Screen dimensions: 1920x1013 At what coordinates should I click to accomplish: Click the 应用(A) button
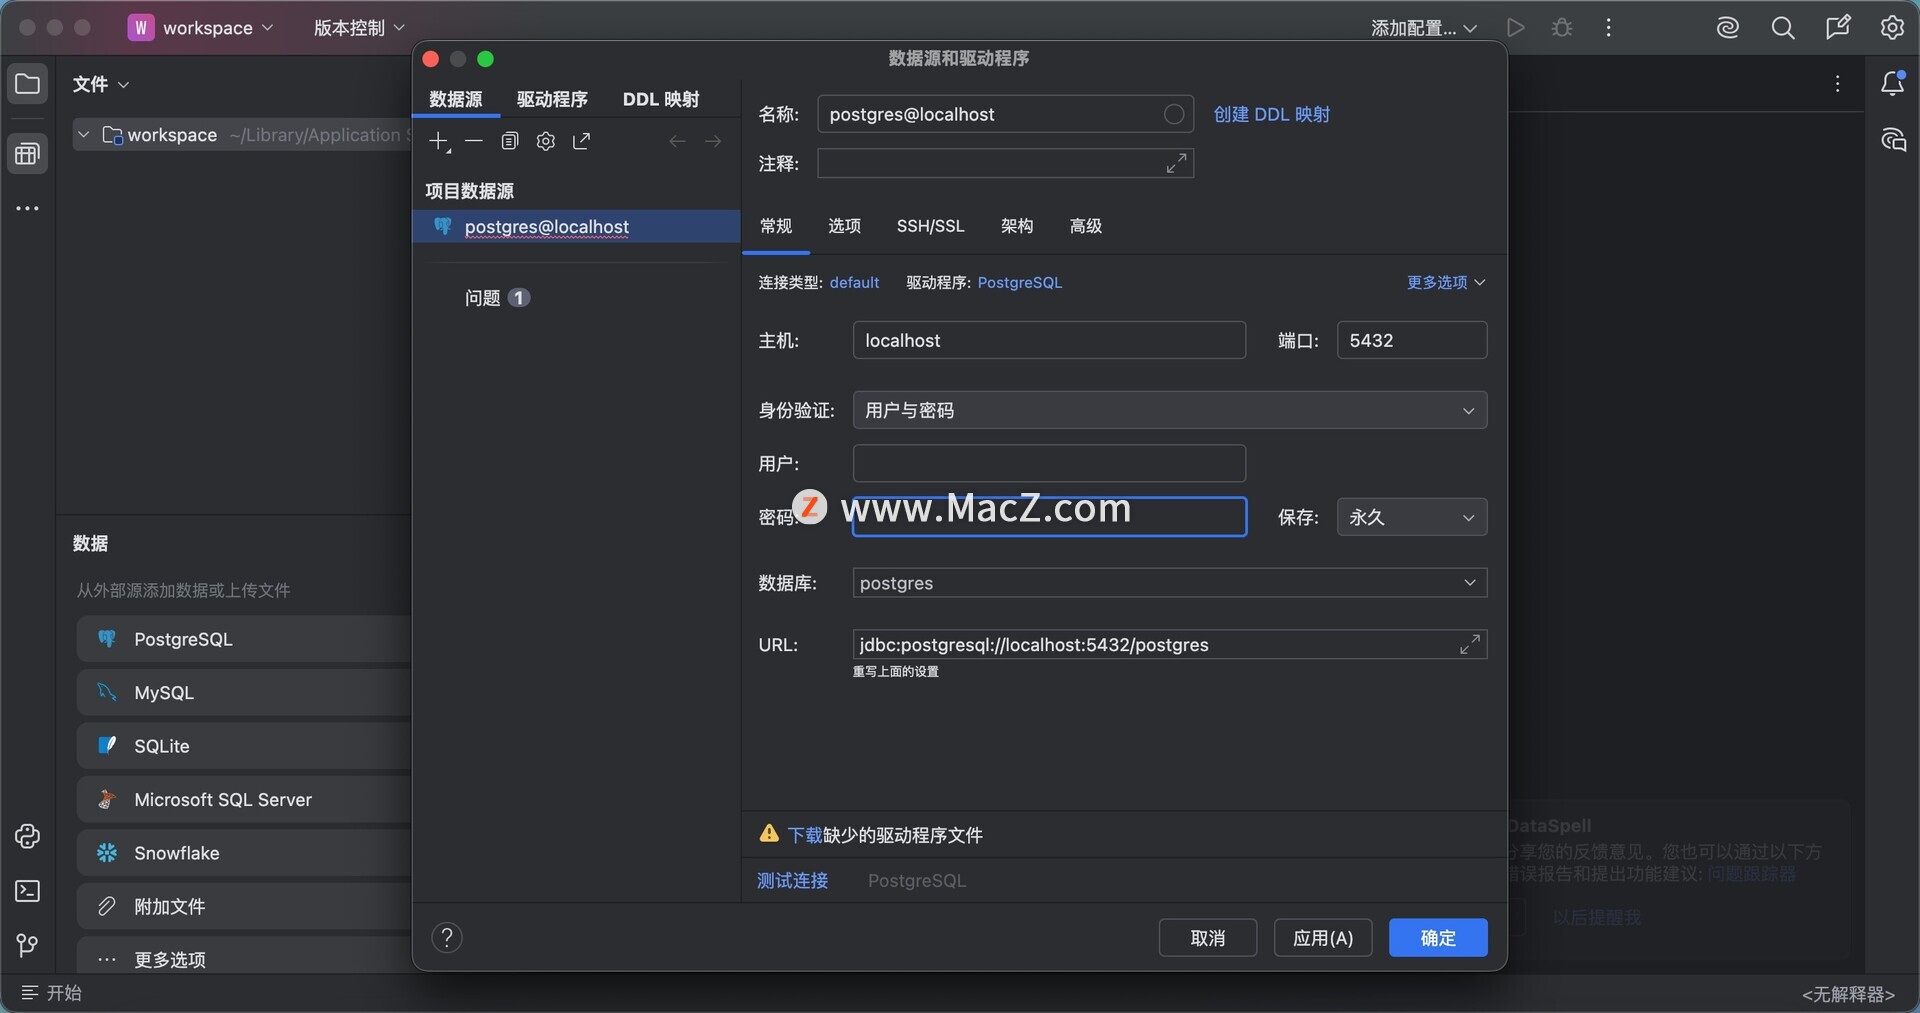click(1323, 938)
